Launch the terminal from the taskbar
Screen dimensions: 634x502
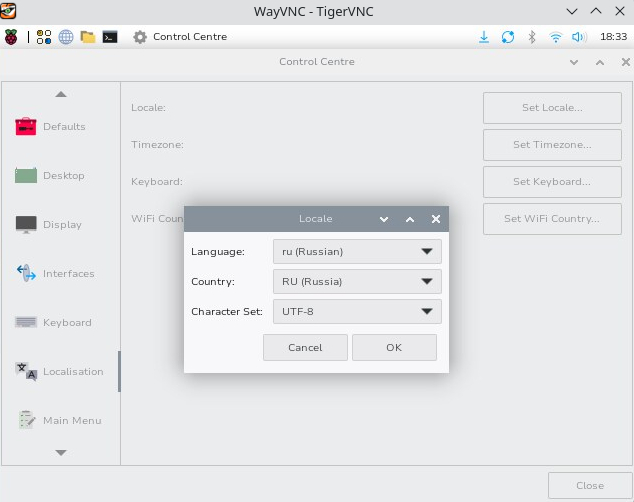pos(110,37)
